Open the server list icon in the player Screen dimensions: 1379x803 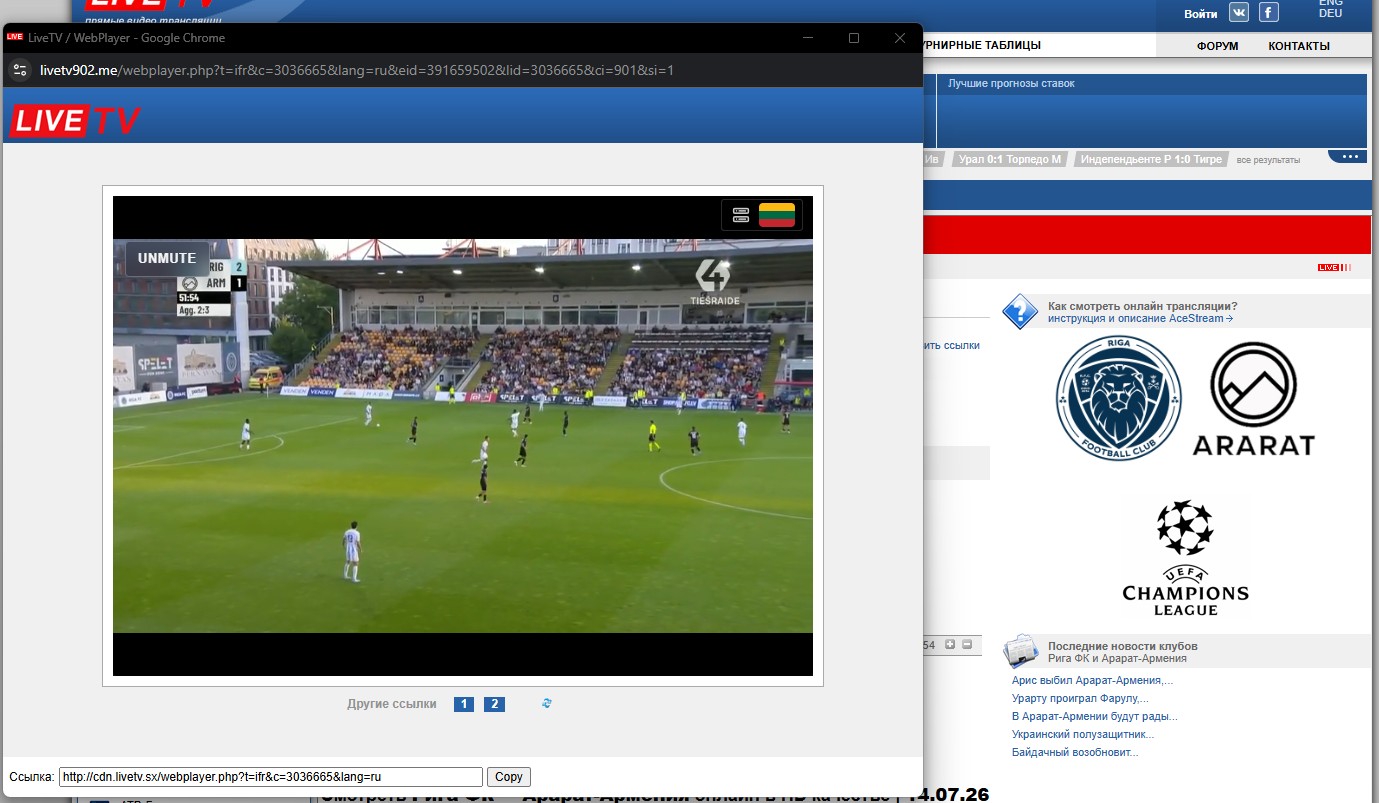point(741,215)
